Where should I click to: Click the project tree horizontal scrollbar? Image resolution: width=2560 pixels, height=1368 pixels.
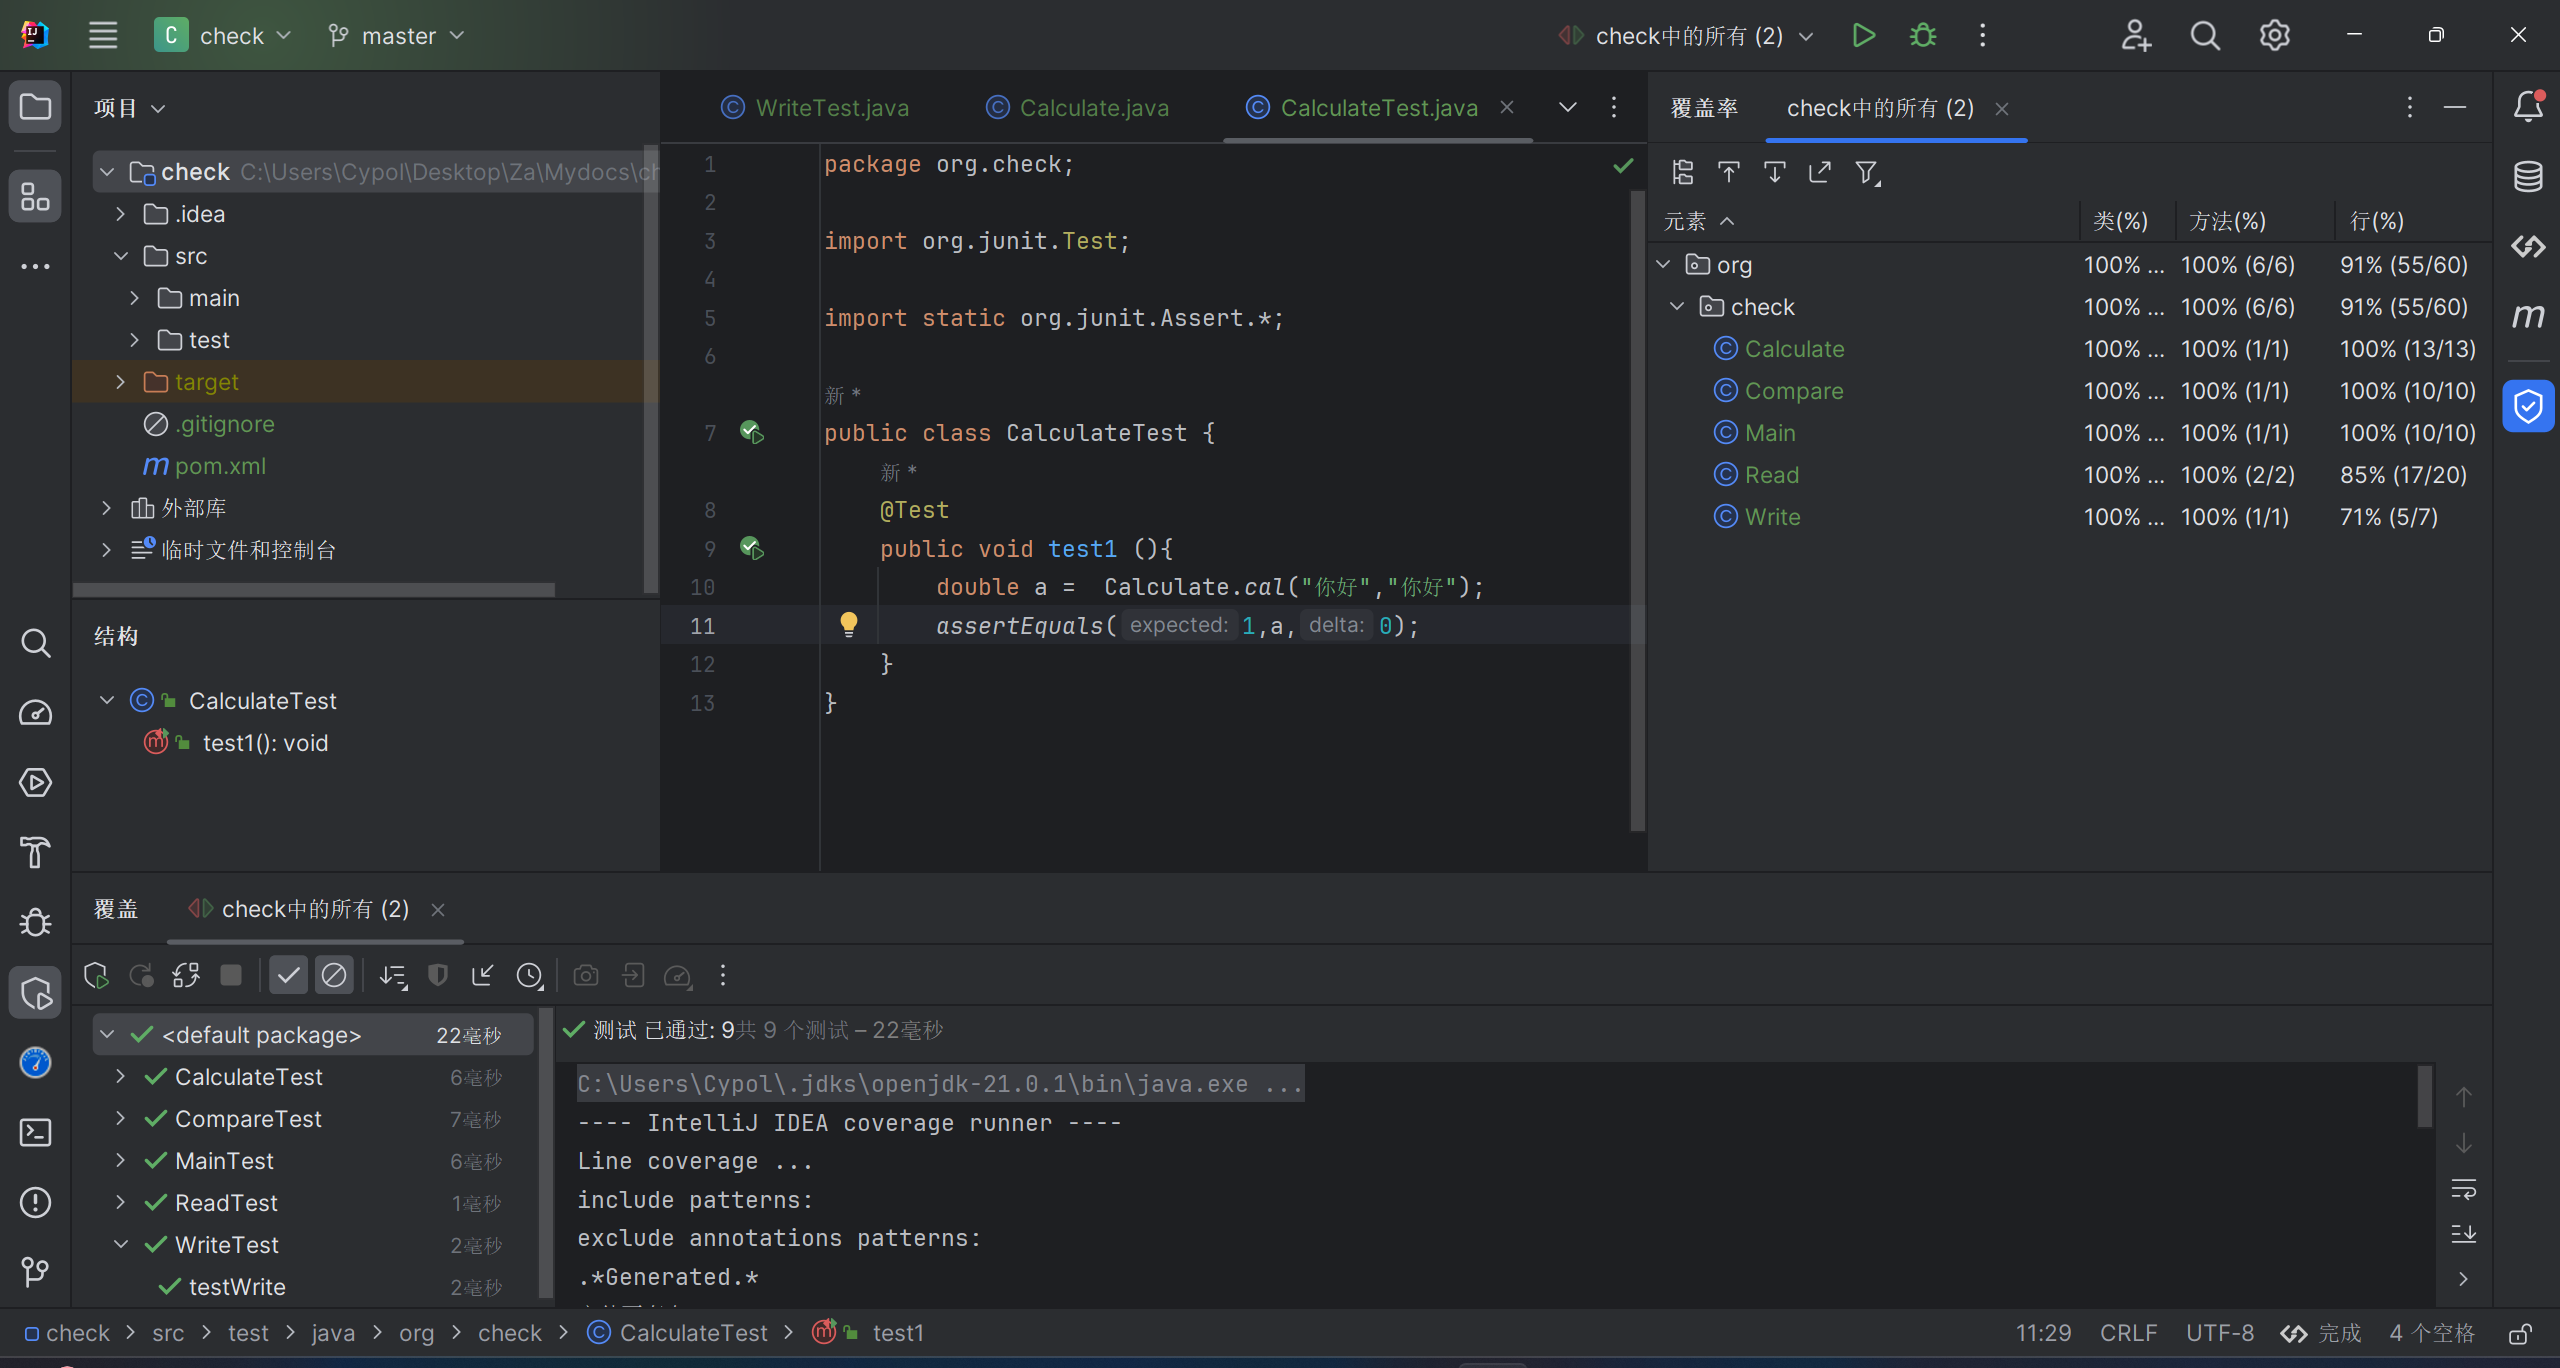pyautogui.click(x=314, y=590)
